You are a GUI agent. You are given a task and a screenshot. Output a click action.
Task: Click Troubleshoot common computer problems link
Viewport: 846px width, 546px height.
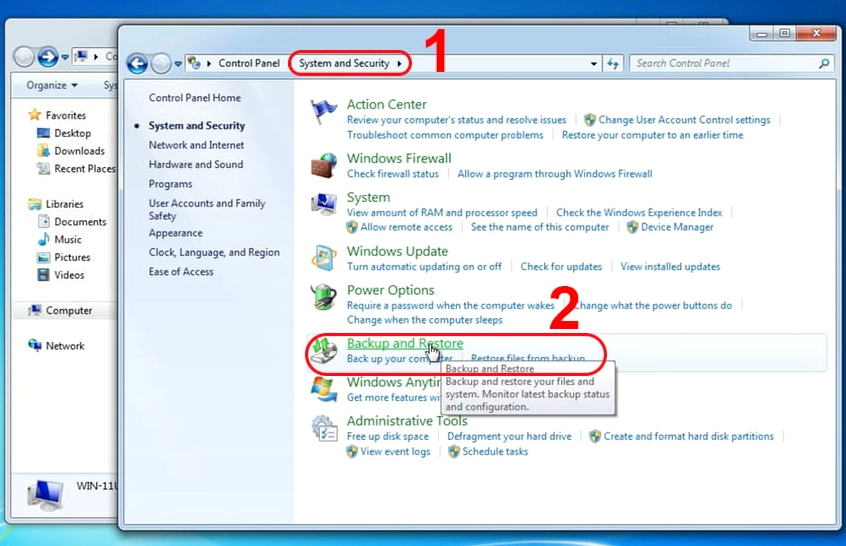click(445, 135)
